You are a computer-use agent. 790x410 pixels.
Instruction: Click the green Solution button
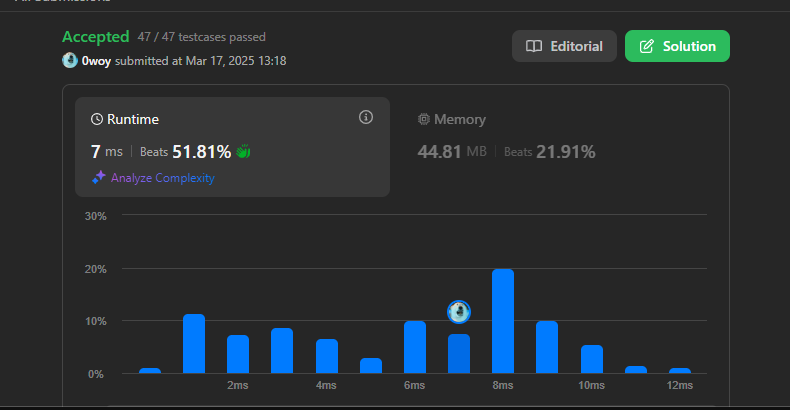tap(677, 46)
